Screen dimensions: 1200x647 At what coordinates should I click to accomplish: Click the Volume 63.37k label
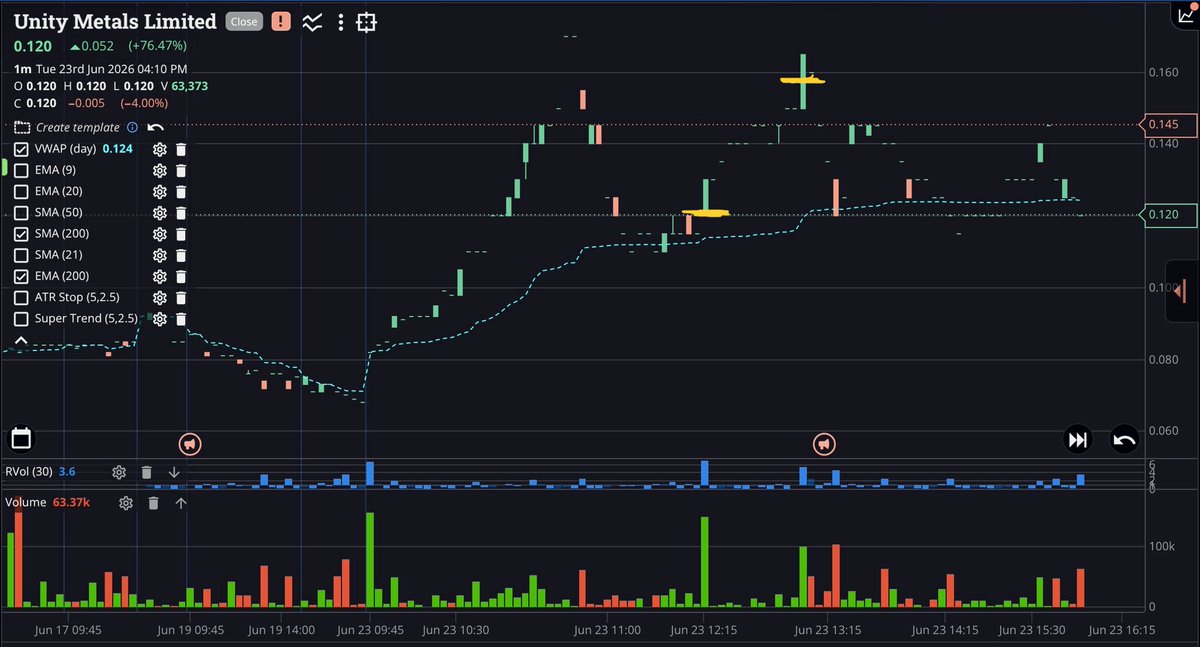[48, 503]
